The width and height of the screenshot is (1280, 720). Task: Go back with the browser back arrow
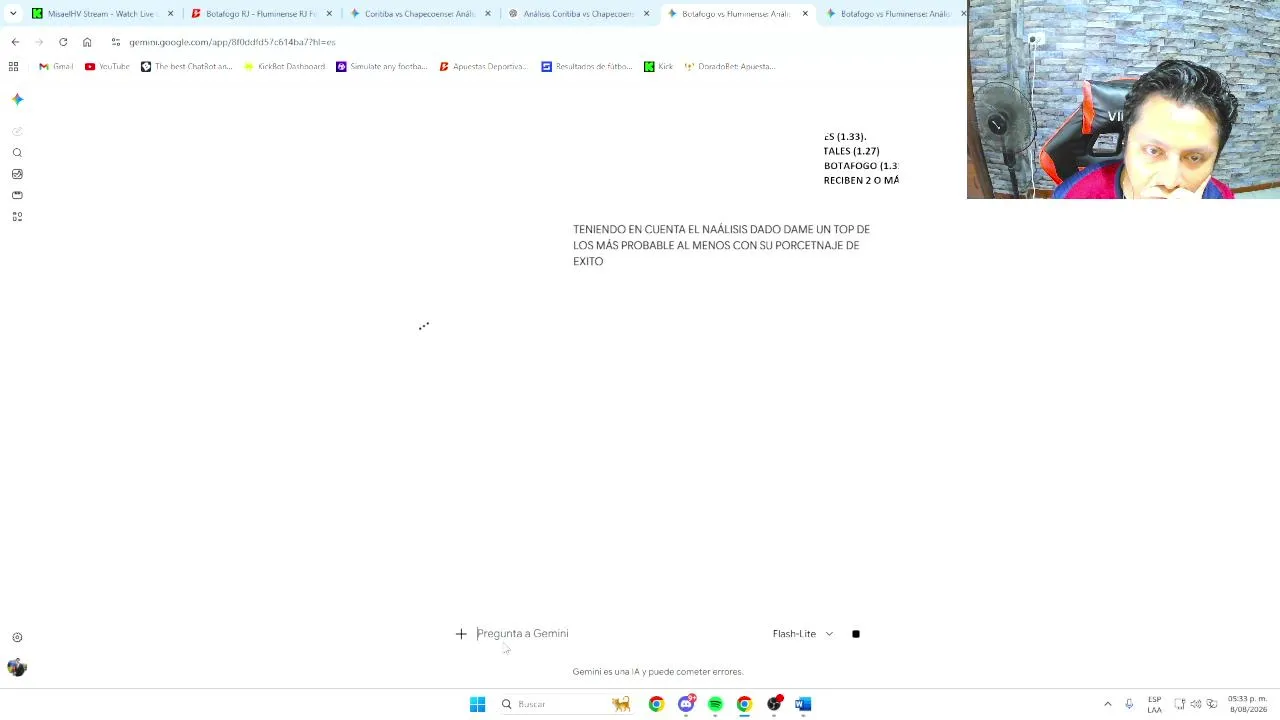point(15,42)
